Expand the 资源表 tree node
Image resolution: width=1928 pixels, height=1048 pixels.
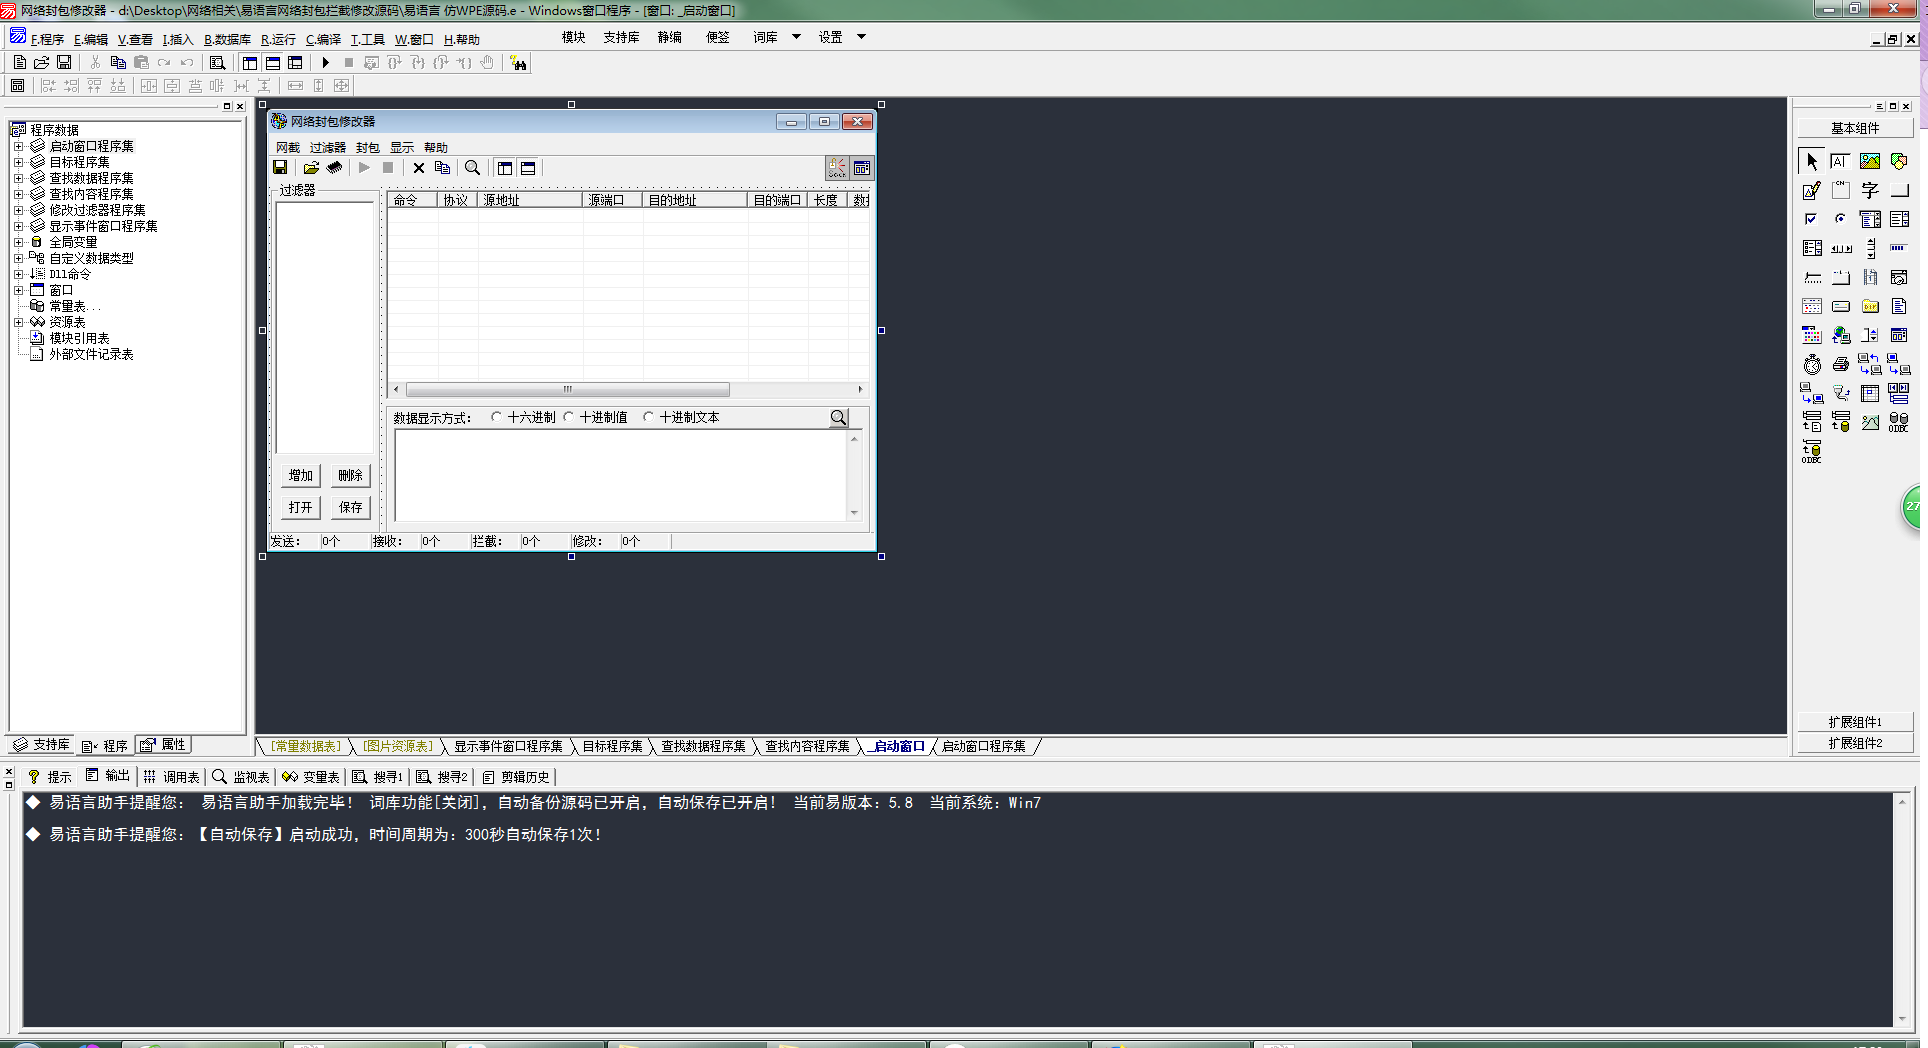[18, 322]
